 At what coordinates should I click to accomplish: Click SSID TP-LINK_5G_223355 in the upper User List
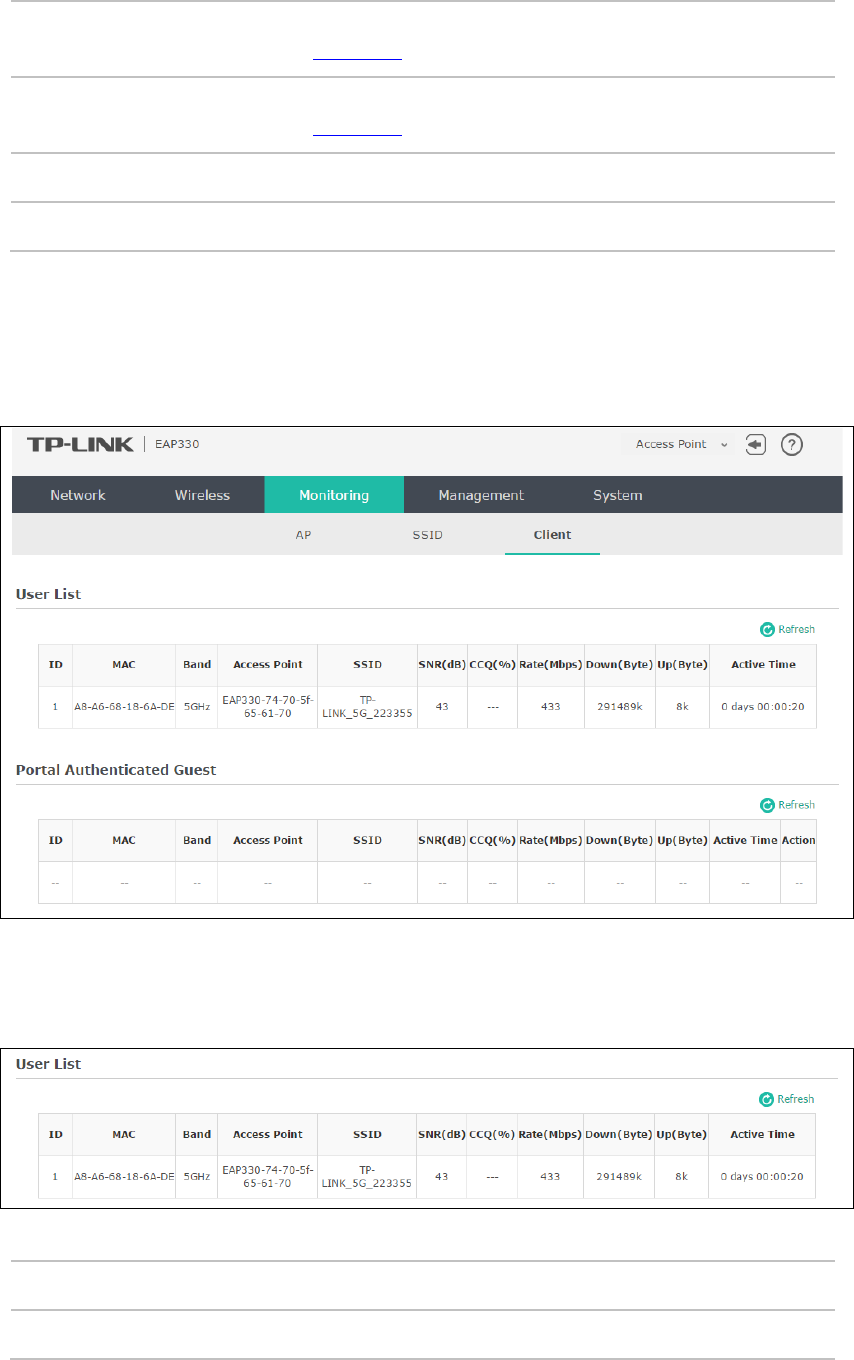pos(368,707)
